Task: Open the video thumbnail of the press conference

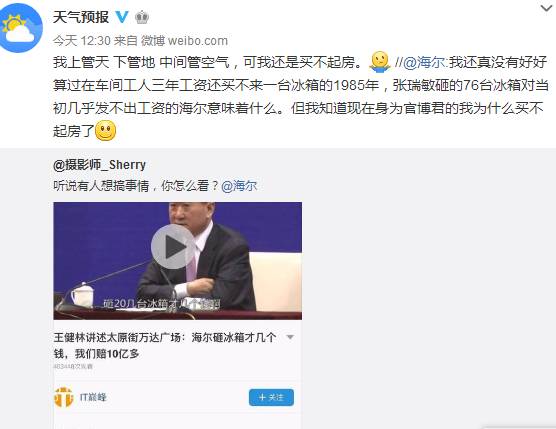Action: tap(178, 261)
